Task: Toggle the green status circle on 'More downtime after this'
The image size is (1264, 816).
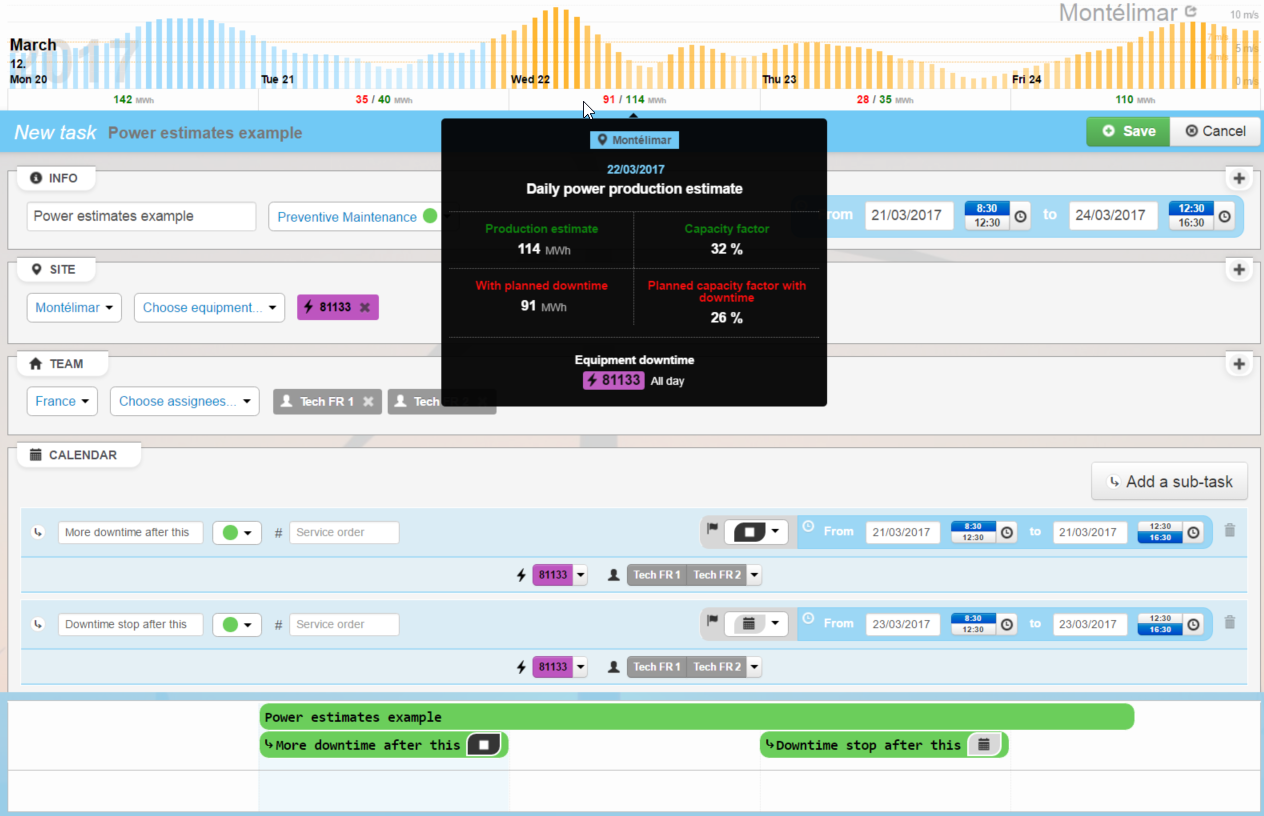Action: click(230, 532)
